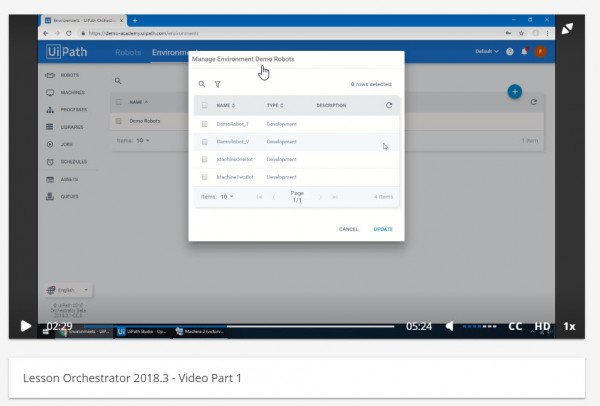This screenshot has width=600, height=406.
Task: Click the blue add environment plus button
Action: (515, 91)
